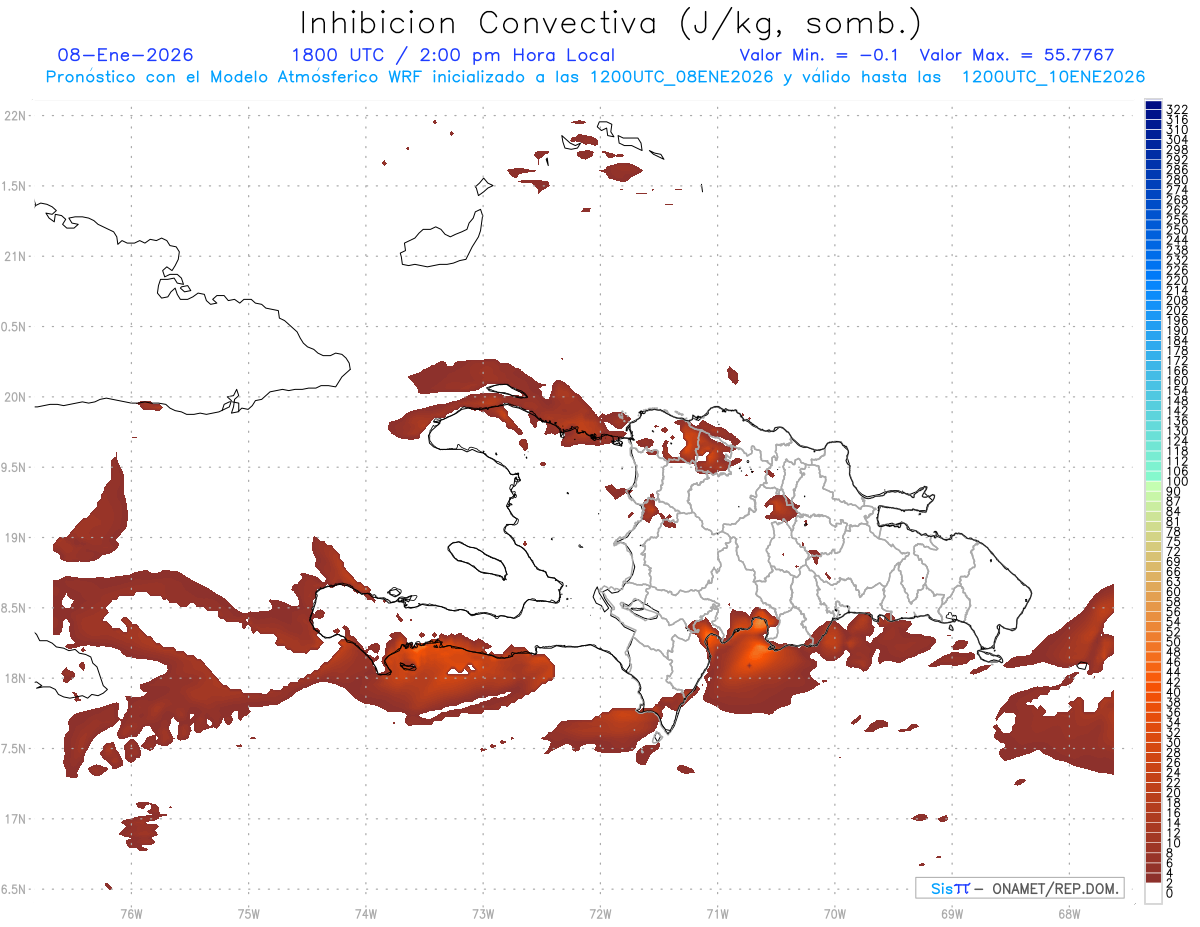Click the '72W' longitude label
Image resolution: width=1200 pixels, height=927 pixels.
[x=600, y=913]
